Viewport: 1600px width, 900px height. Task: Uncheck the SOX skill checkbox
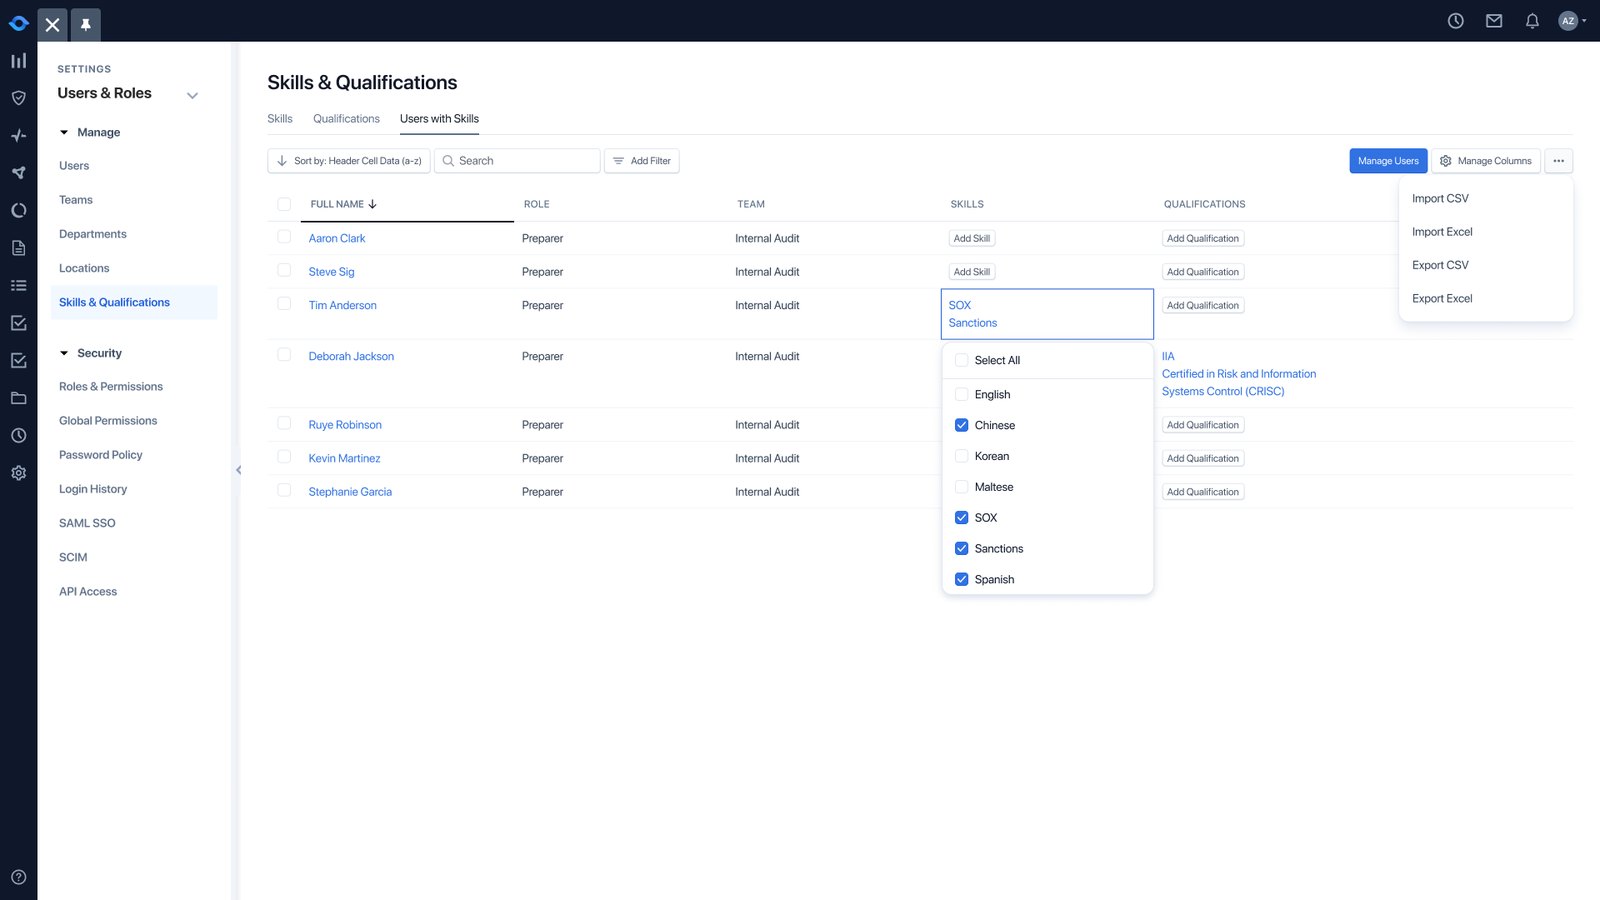961,518
